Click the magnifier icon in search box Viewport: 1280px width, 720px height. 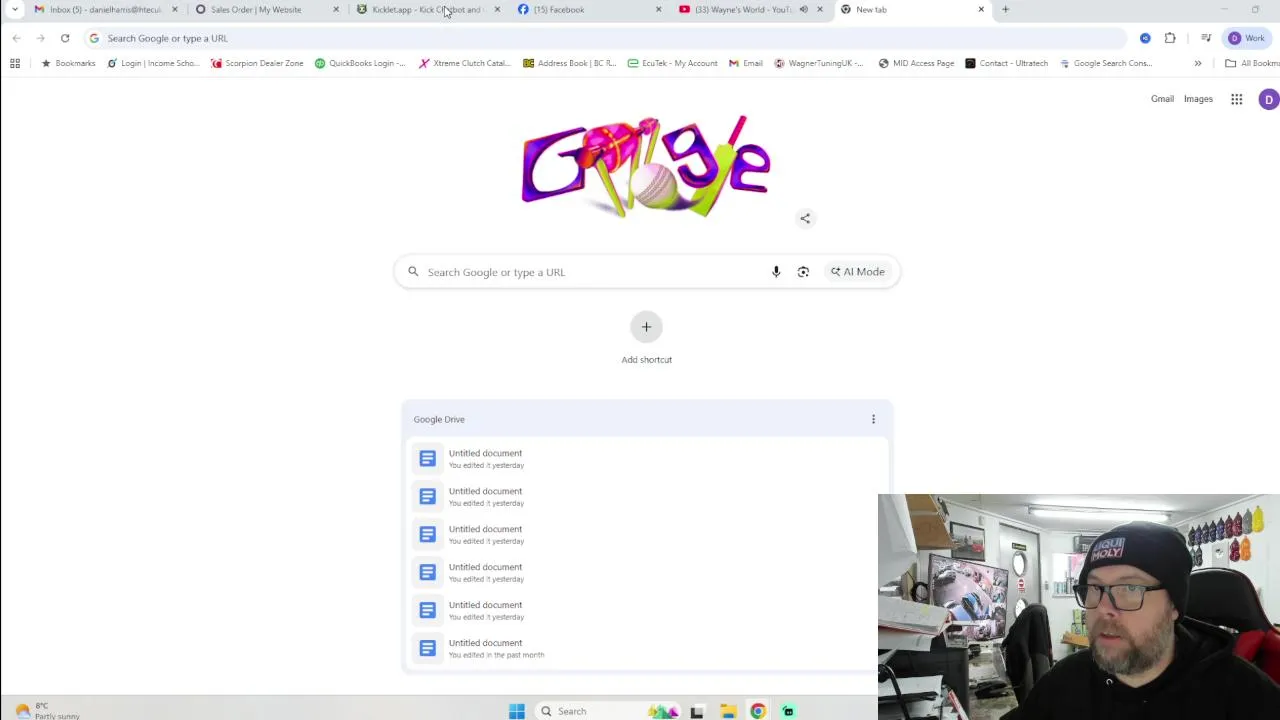coord(413,272)
